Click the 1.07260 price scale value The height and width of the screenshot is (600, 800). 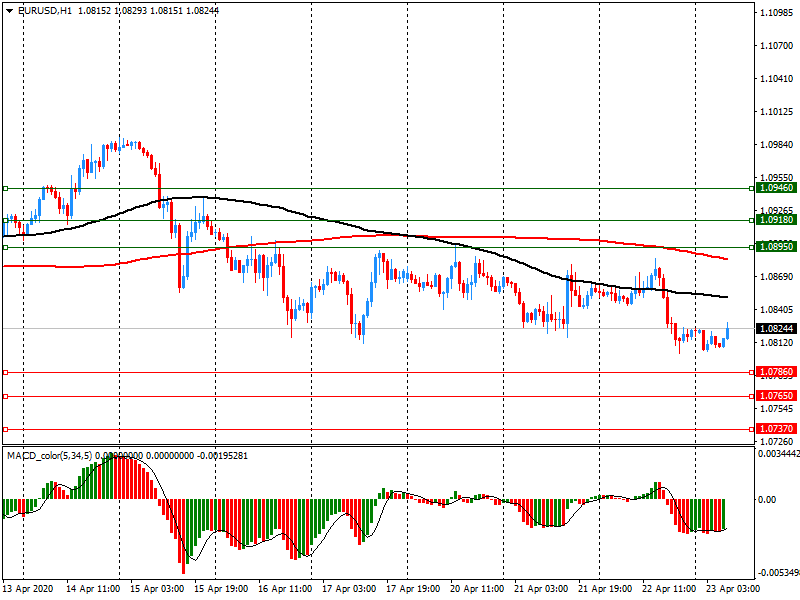(777, 442)
